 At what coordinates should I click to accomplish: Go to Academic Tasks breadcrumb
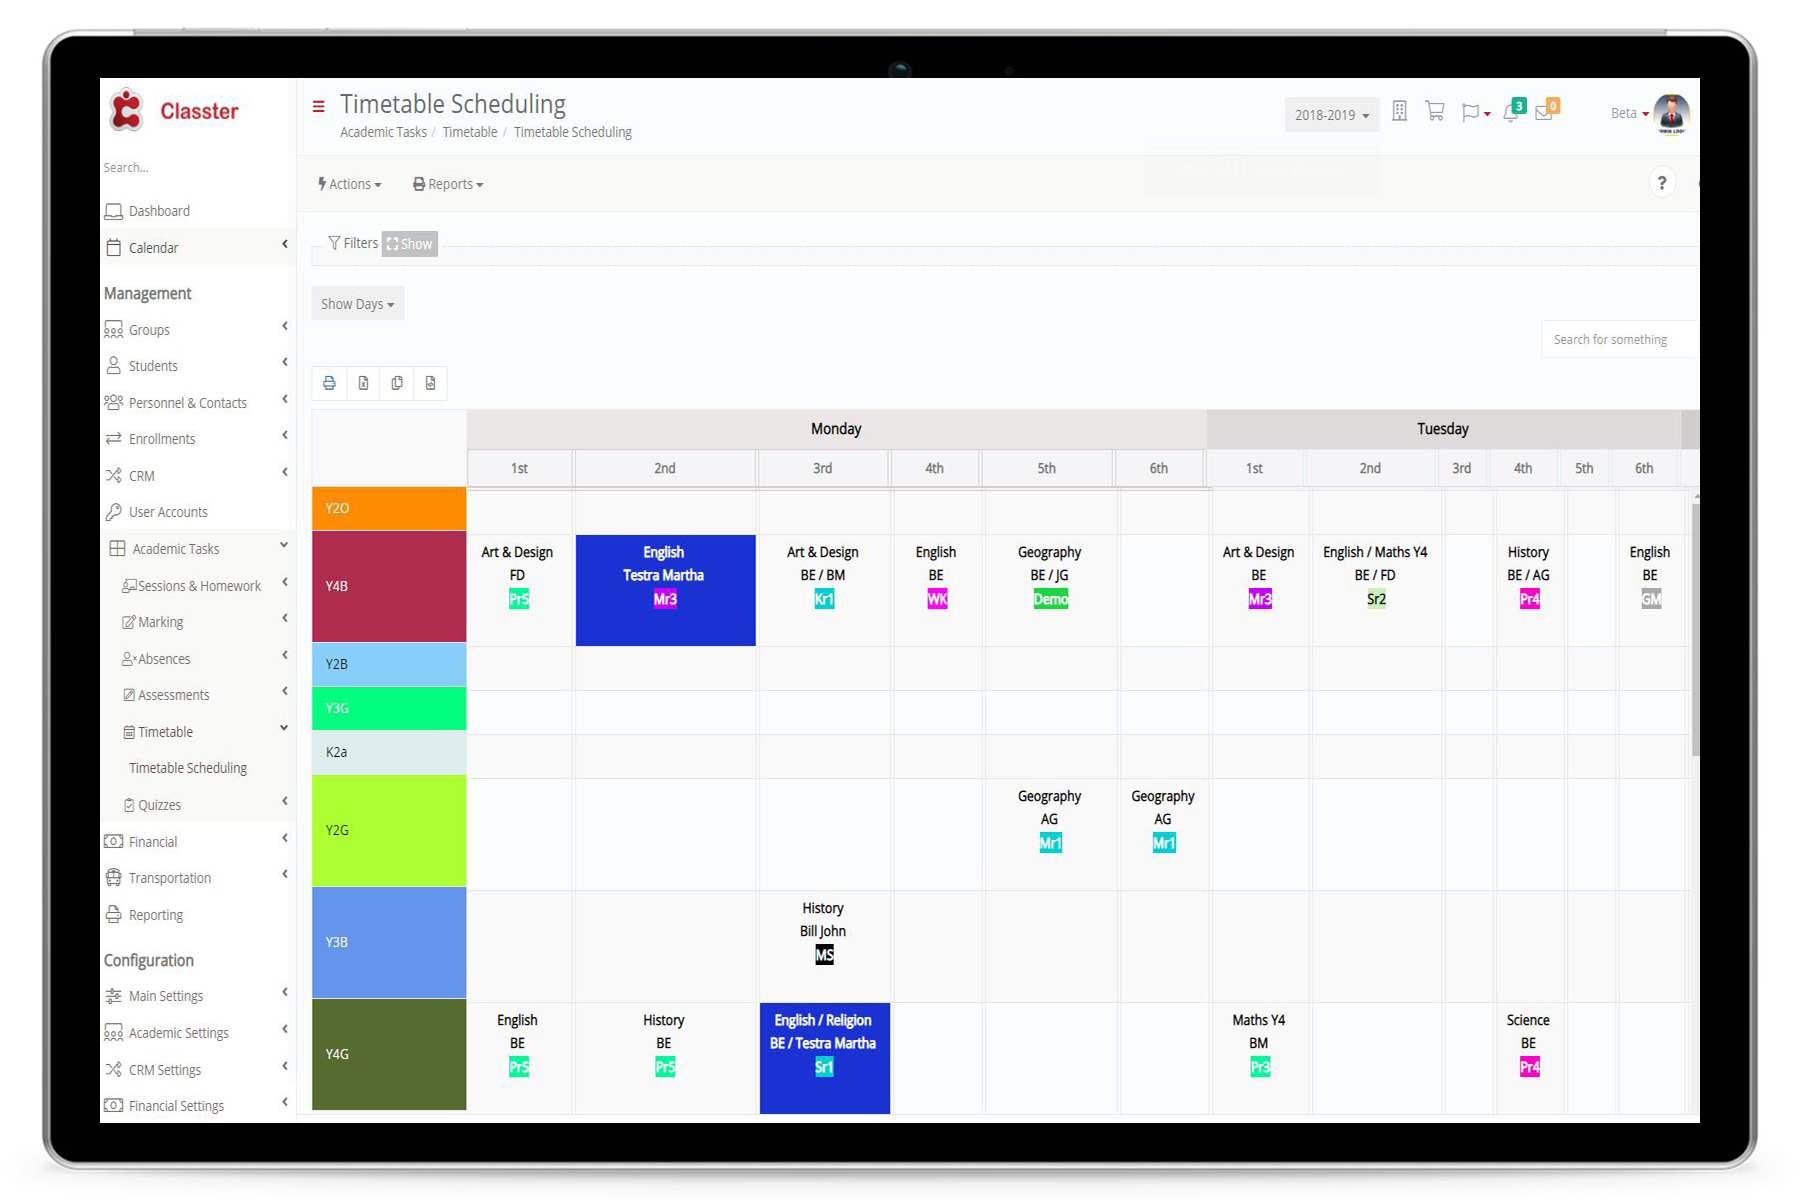click(x=383, y=132)
